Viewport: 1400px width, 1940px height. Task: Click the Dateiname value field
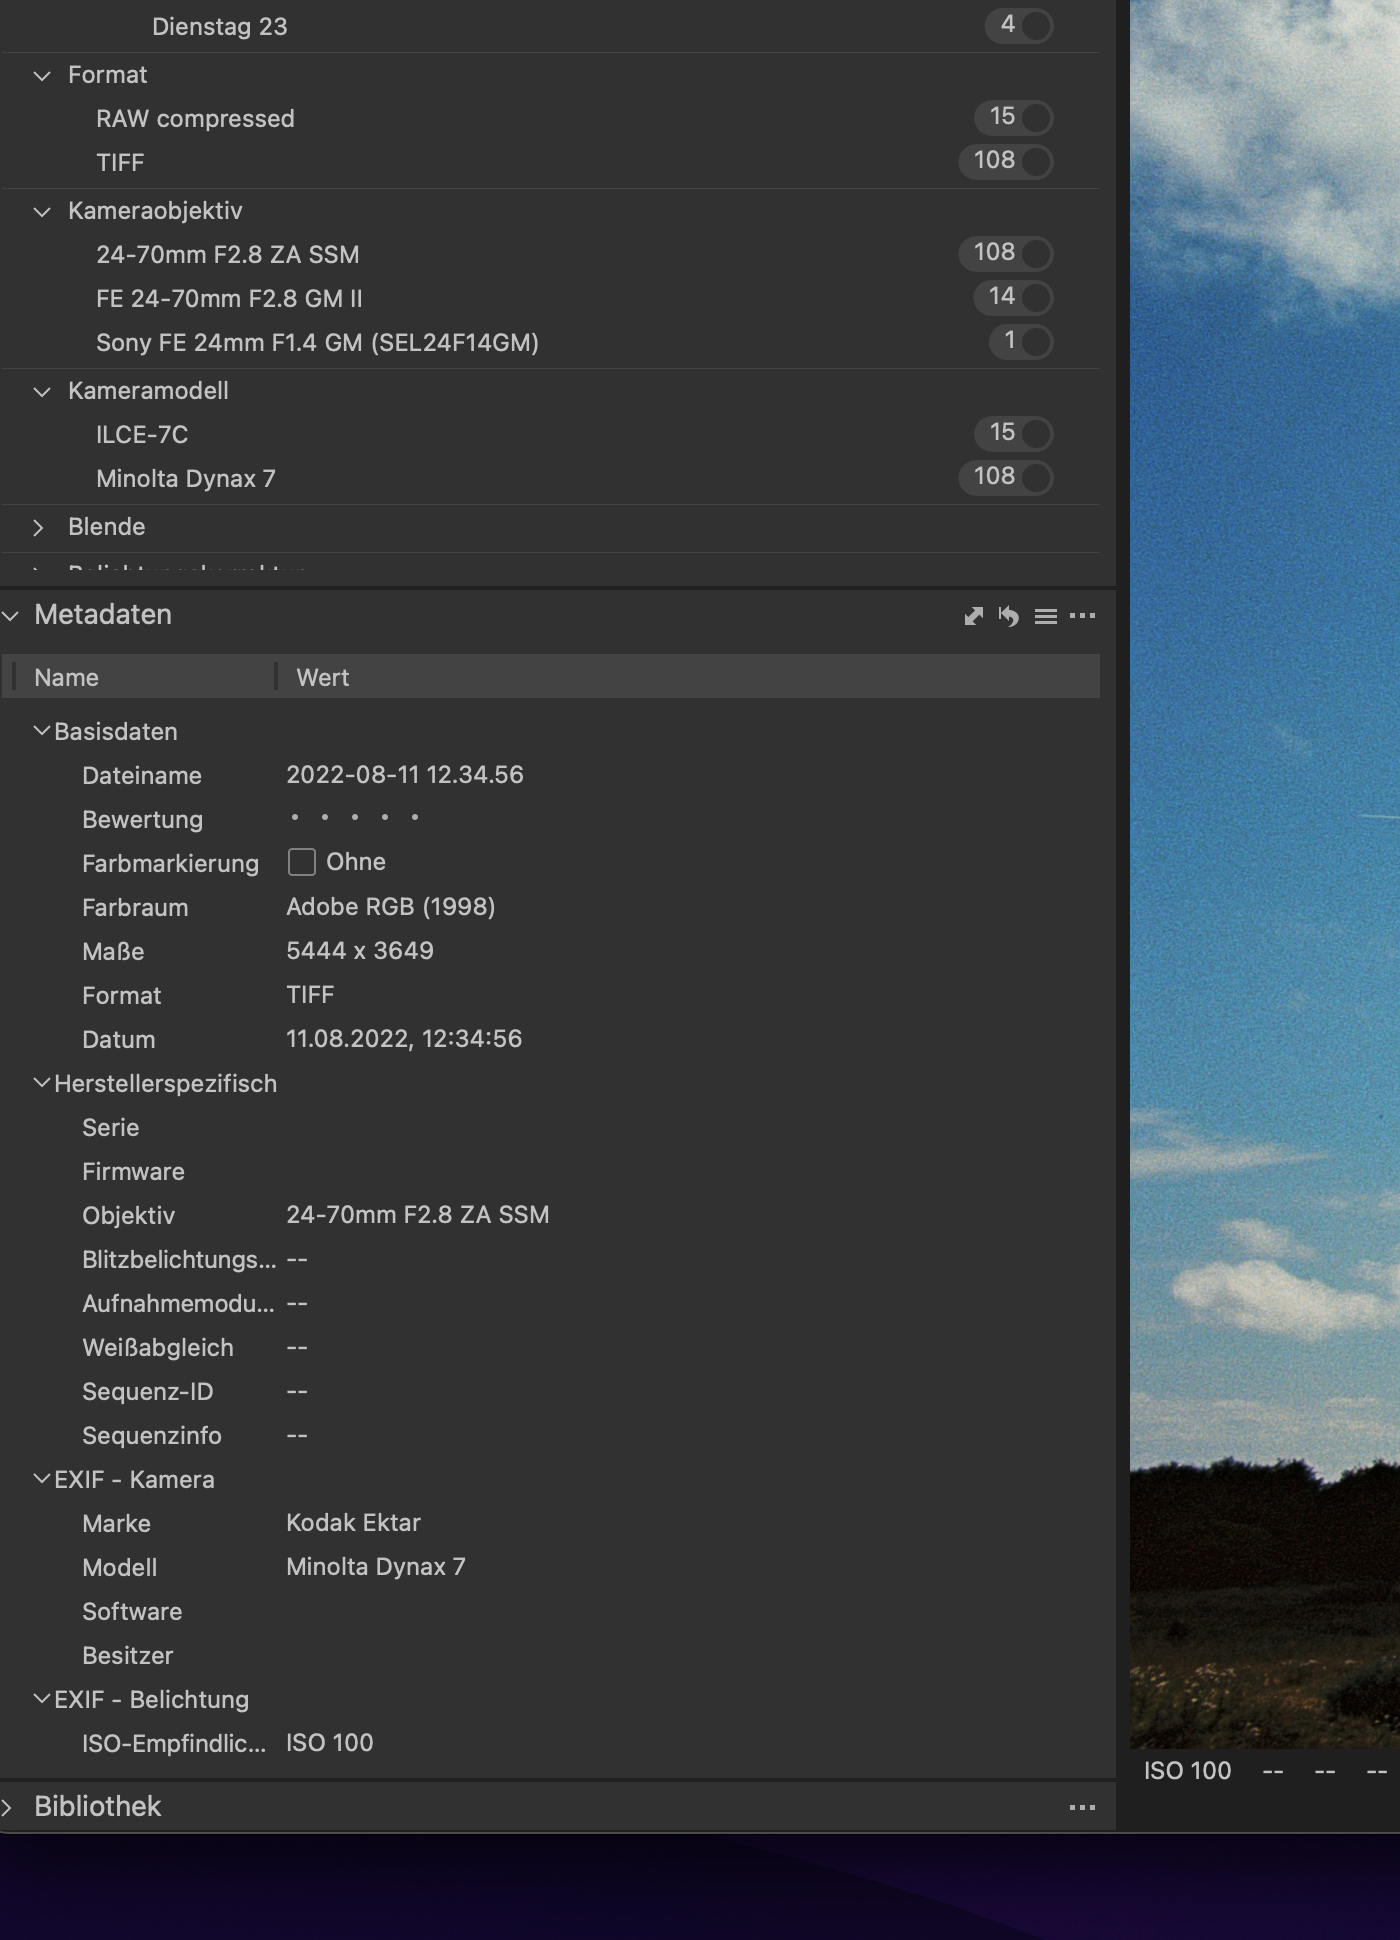point(405,775)
